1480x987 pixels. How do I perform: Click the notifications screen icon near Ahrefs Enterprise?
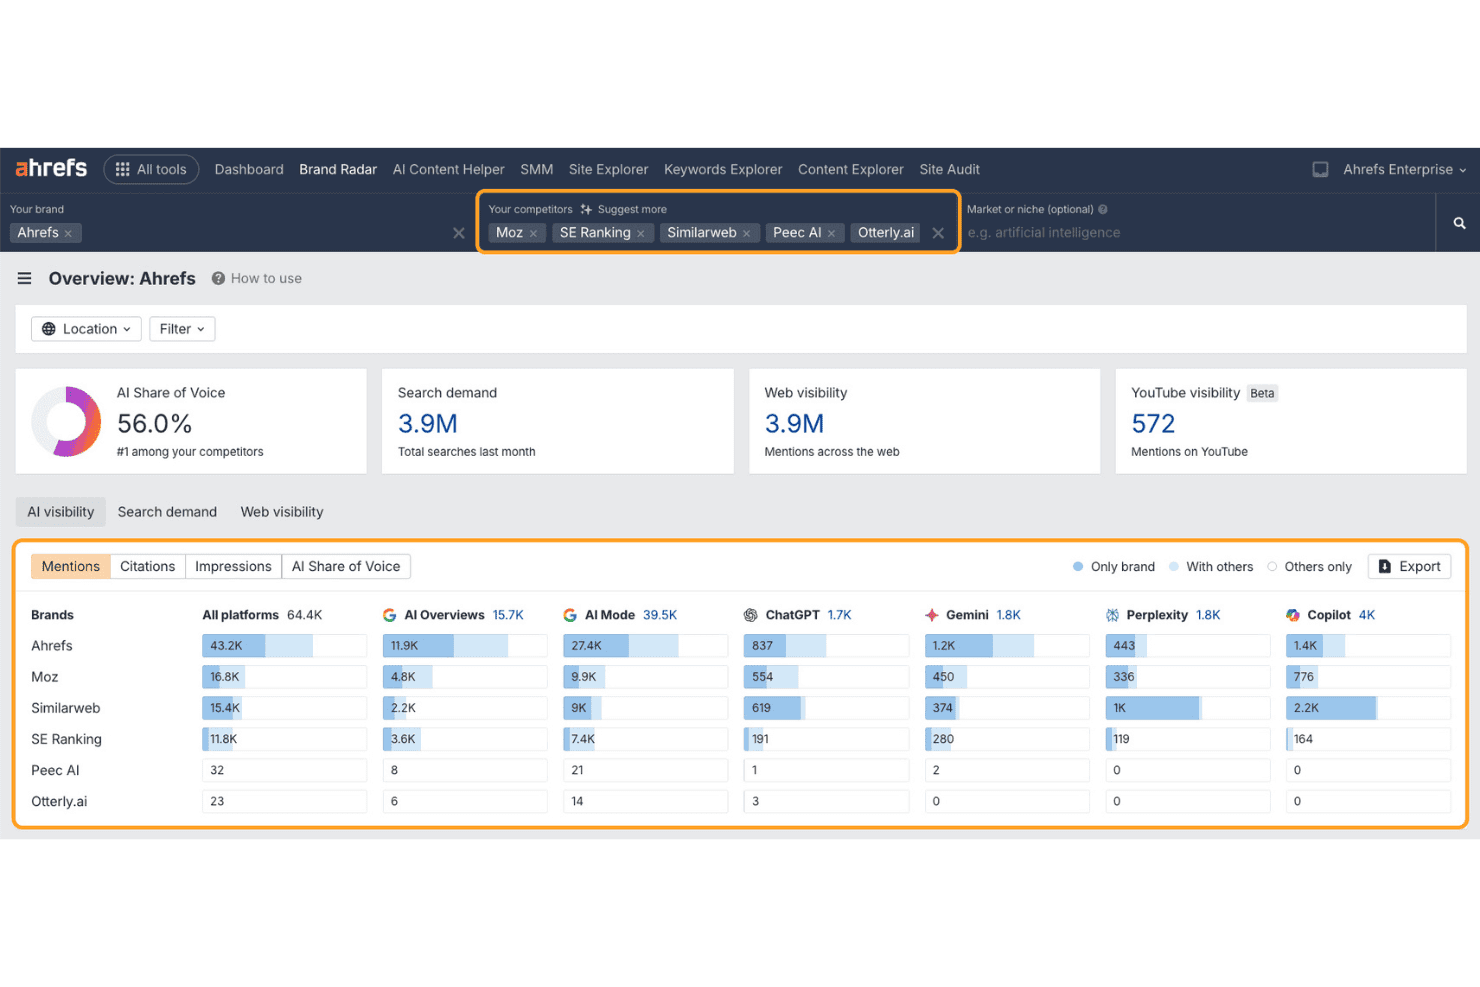(x=1320, y=169)
